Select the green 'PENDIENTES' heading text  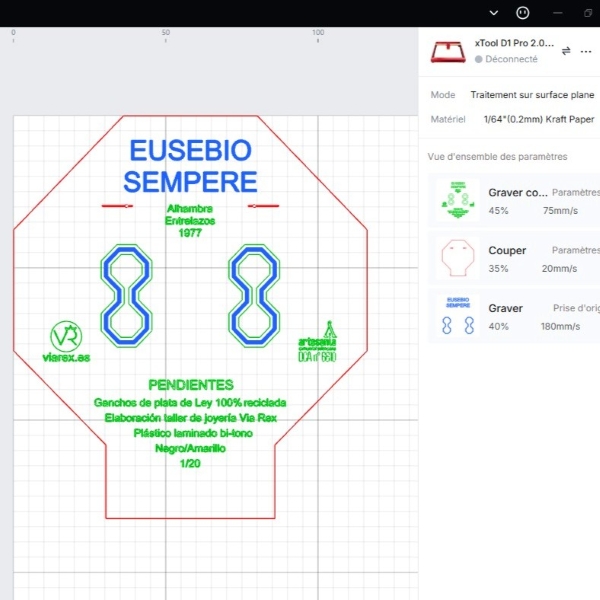point(190,385)
